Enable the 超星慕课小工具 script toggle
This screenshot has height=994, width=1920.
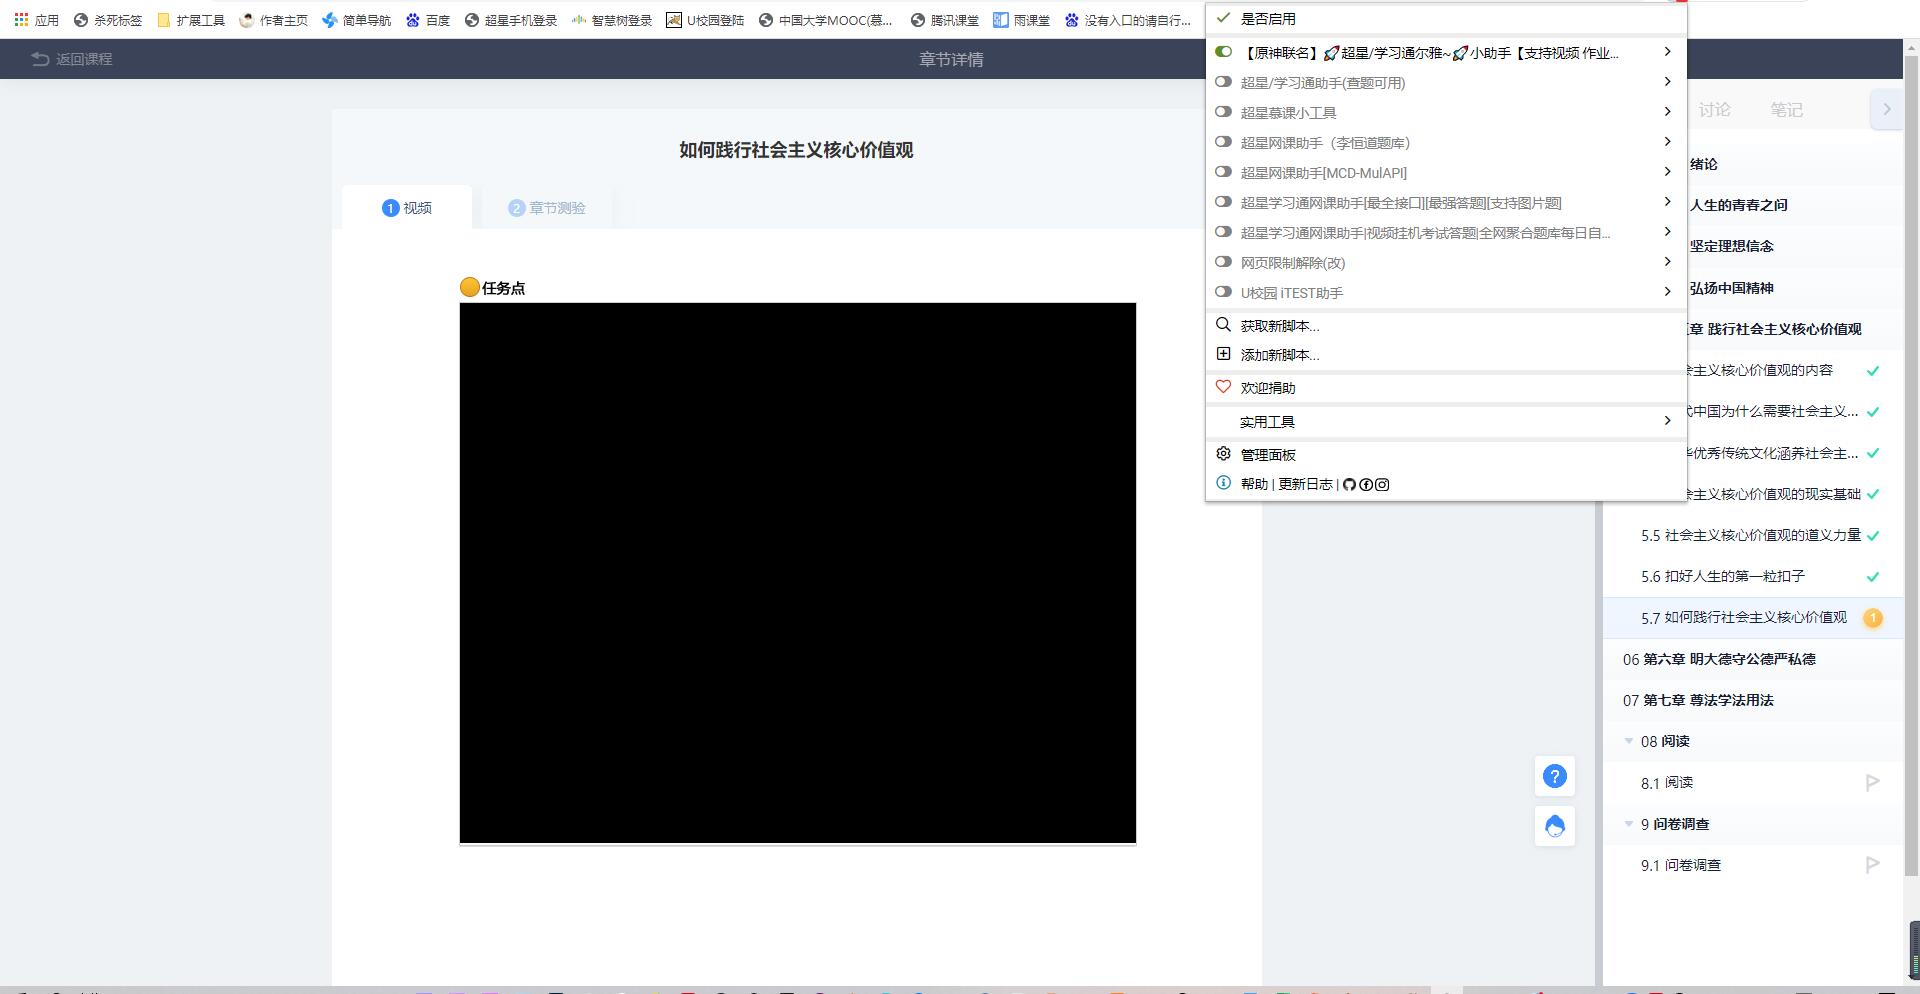pos(1223,112)
